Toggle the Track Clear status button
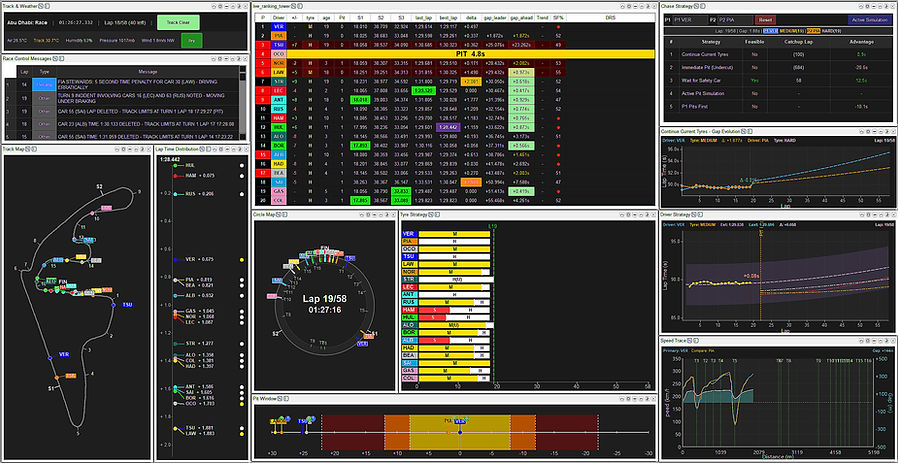 tap(178, 22)
